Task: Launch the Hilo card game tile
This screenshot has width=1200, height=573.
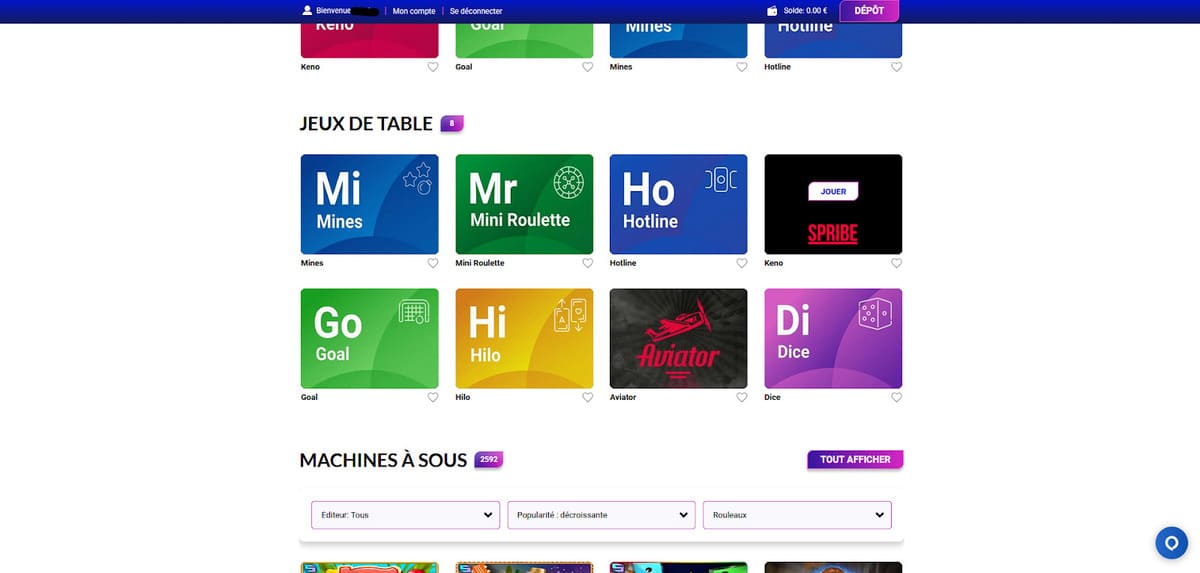Action: coord(524,338)
